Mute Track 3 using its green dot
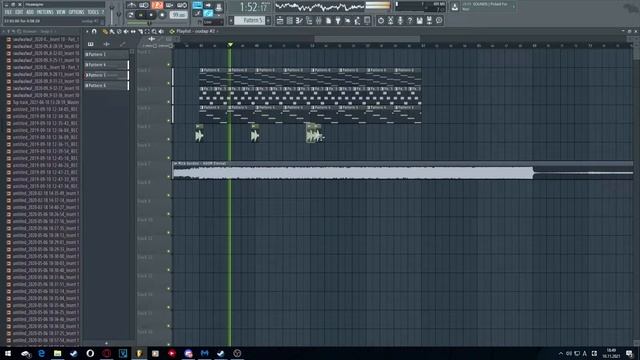640x360 pixels. pyautogui.click(x=169, y=102)
